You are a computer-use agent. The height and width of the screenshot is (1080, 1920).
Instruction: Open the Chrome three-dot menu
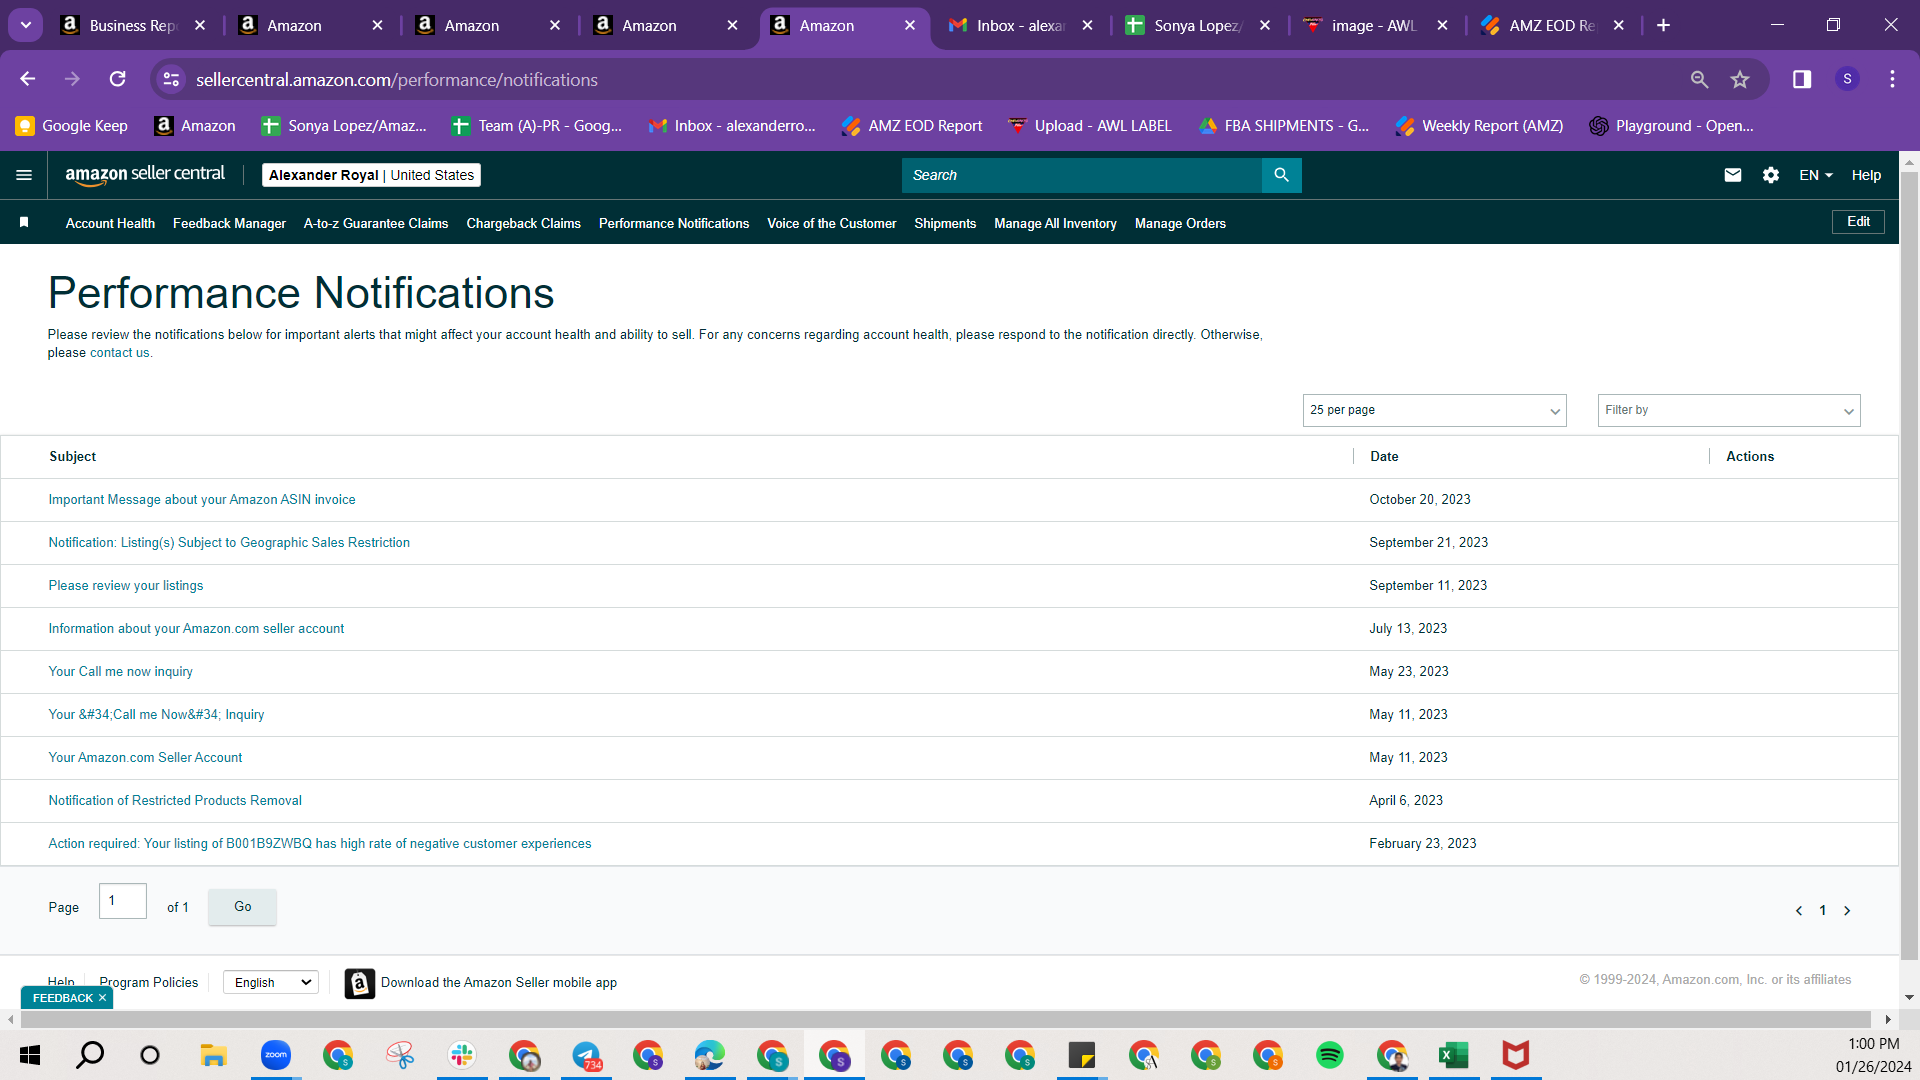point(1892,79)
